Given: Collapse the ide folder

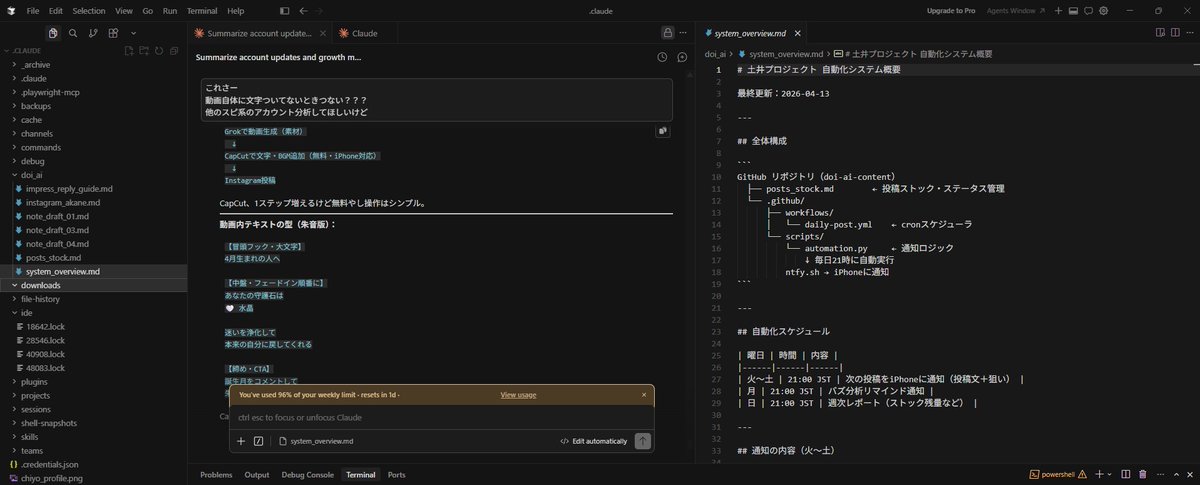Looking at the screenshot, I should pos(94,312).
